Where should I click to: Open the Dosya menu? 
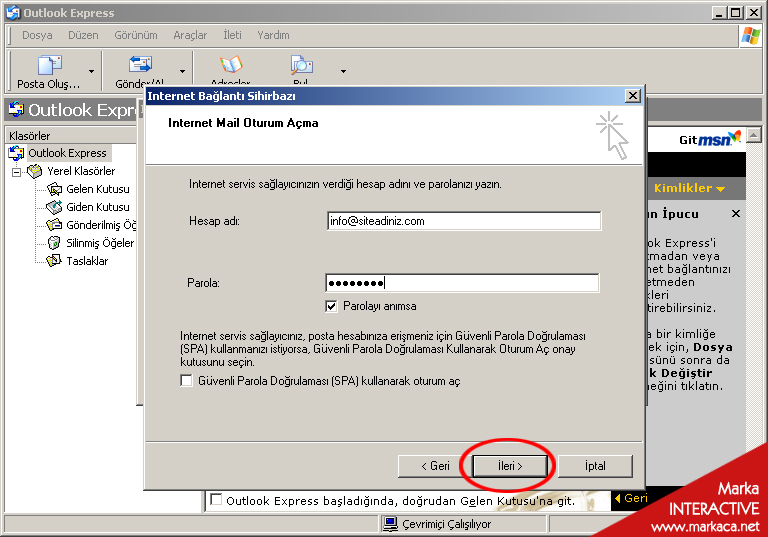tap(37, 35)
